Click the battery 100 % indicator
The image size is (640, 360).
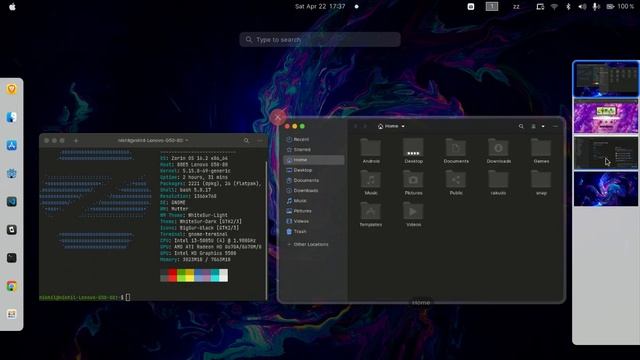pos(620,7)
